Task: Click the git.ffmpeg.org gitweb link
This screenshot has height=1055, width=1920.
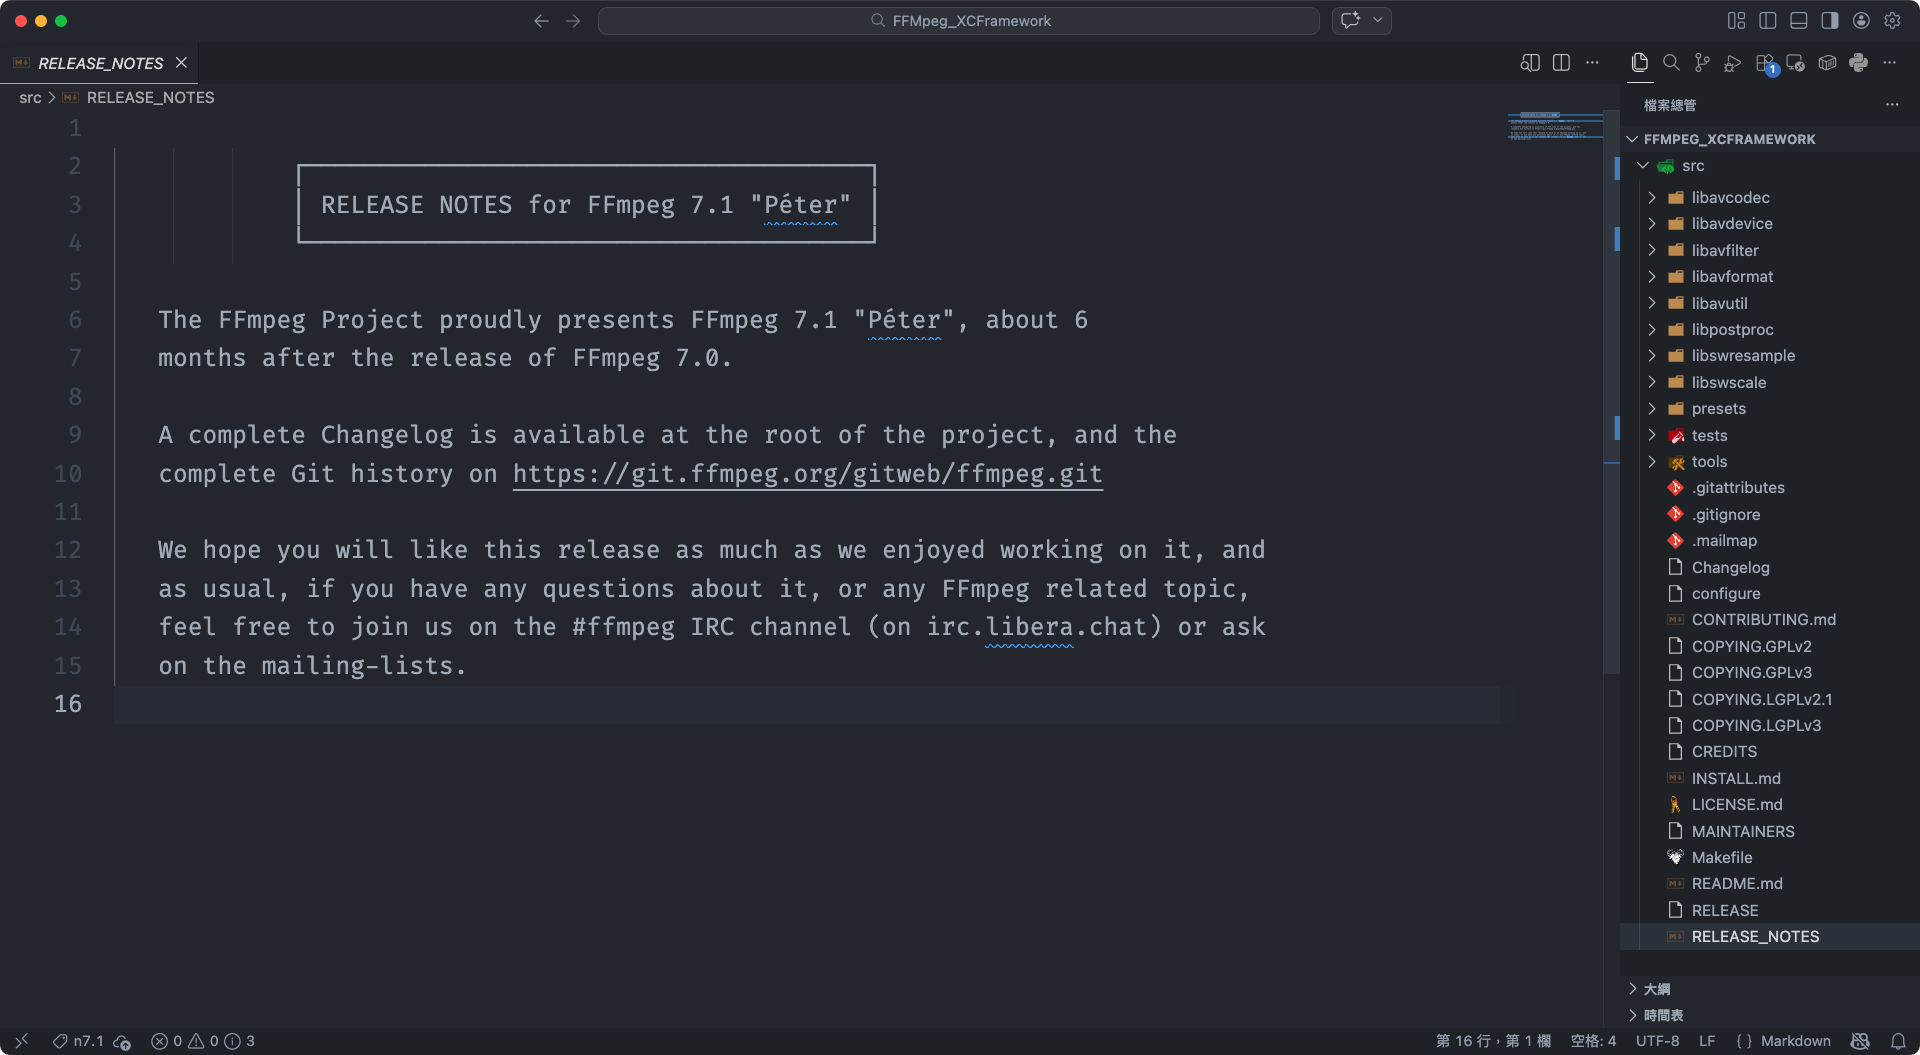Action: 807,474
